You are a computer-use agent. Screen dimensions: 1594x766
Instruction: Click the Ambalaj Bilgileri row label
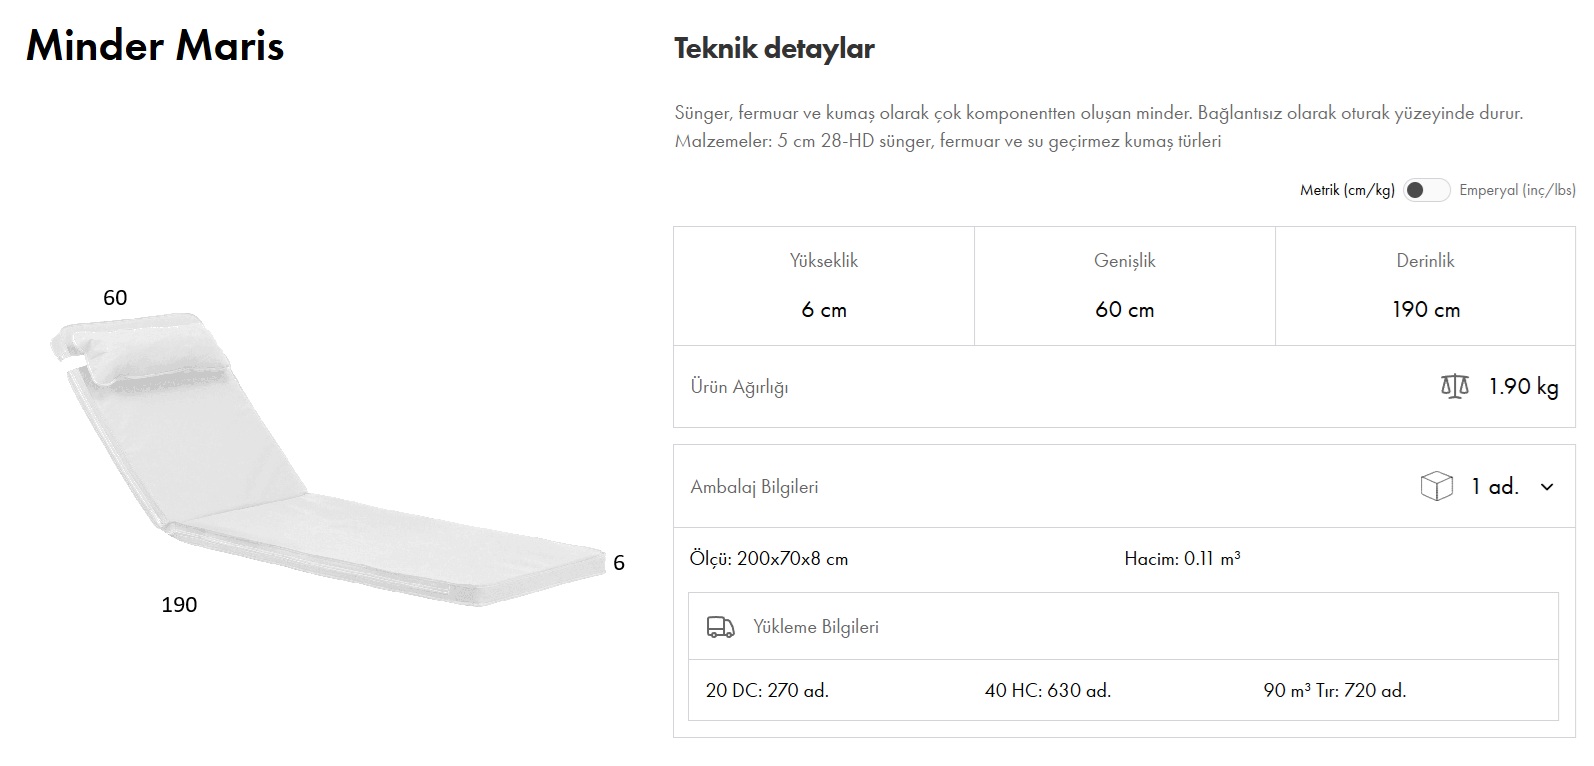[x=754, y=487]
